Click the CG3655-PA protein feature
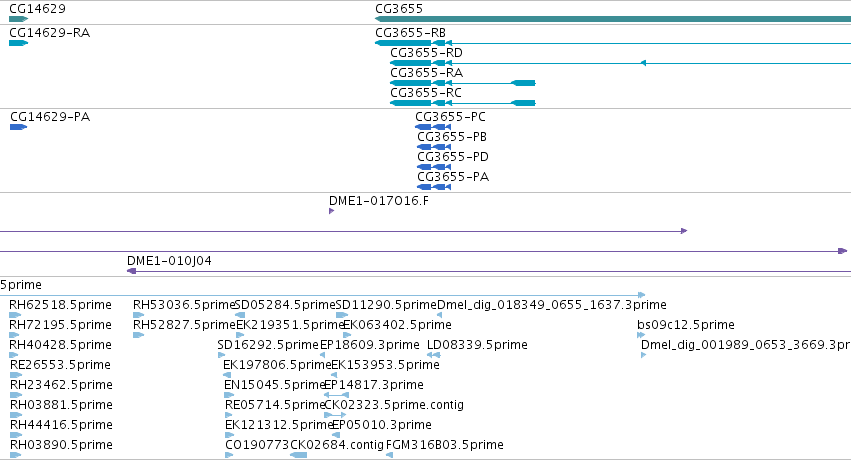Viewport: 851px width, 460px height. 434,187
